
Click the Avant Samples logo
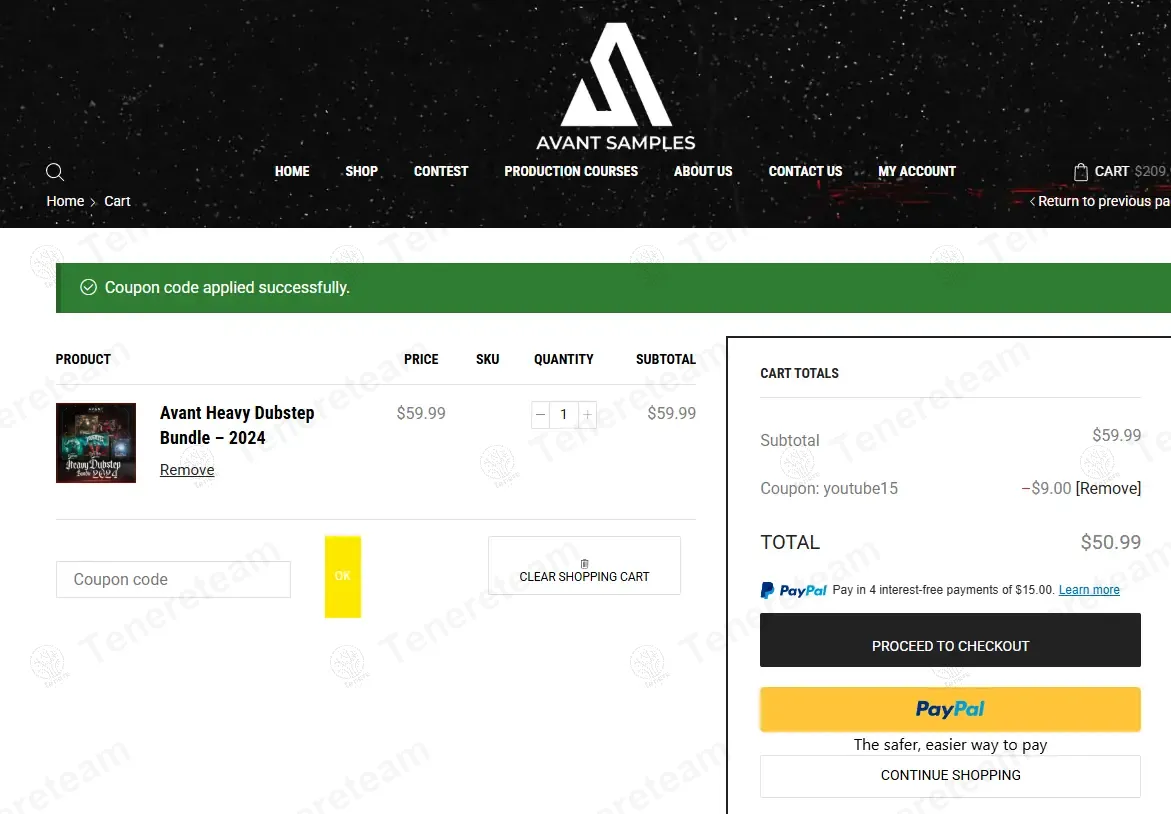616,87
